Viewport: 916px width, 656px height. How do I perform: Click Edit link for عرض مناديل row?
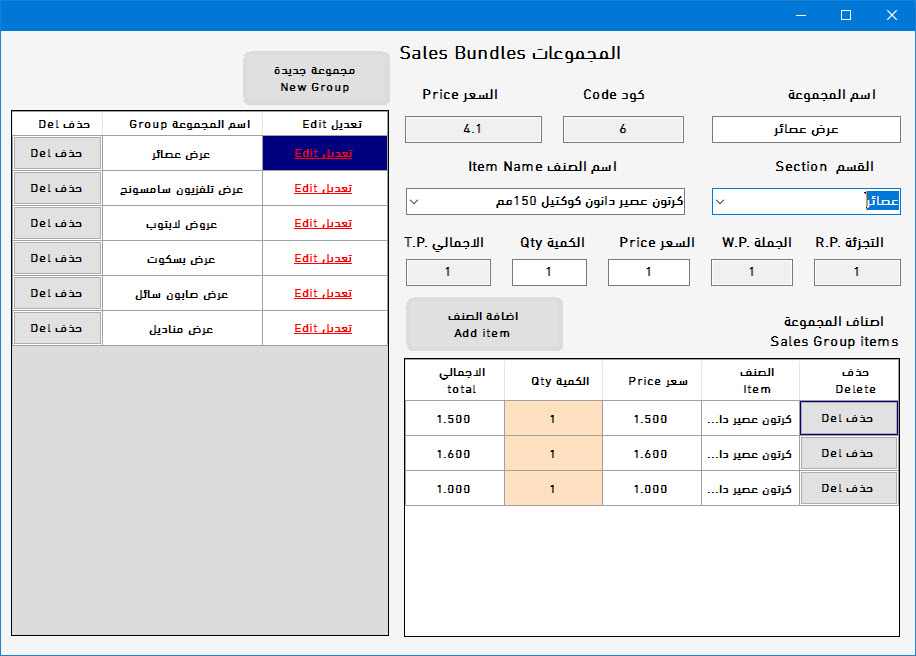(x=323, y=328)
